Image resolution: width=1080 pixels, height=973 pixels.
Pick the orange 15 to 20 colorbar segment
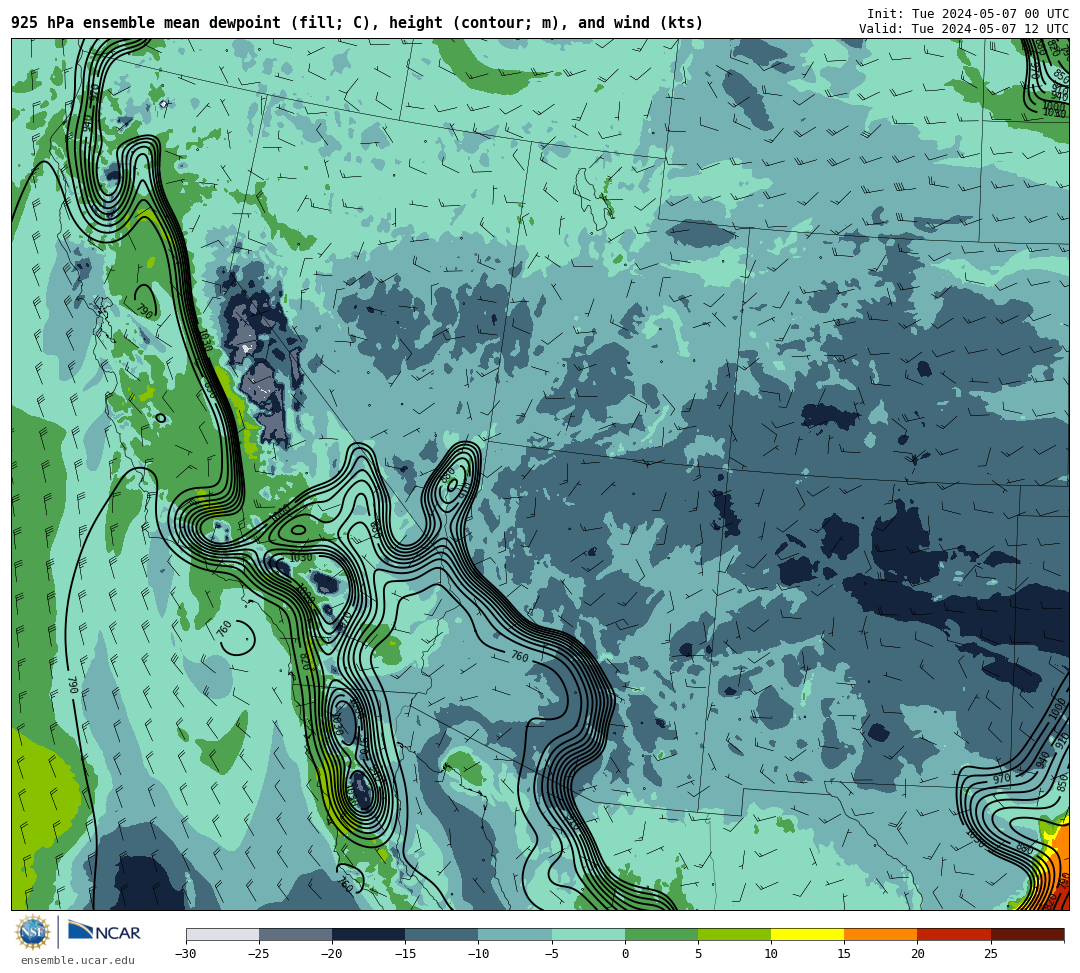point(881,934)
